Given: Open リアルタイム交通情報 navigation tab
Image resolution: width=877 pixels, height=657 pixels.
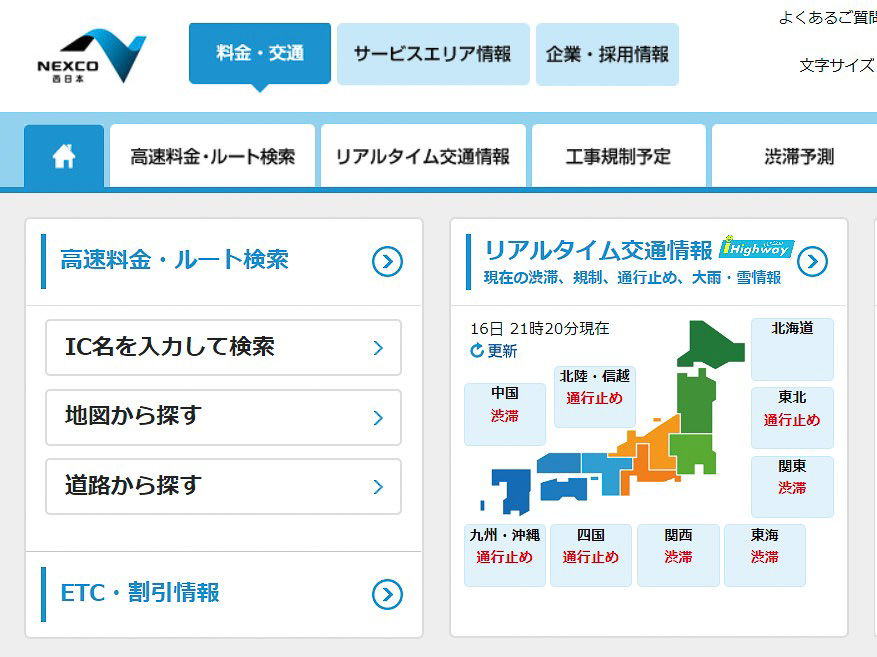Looking at the screenshot, I should pyautogui.click(x=423, y=156).
